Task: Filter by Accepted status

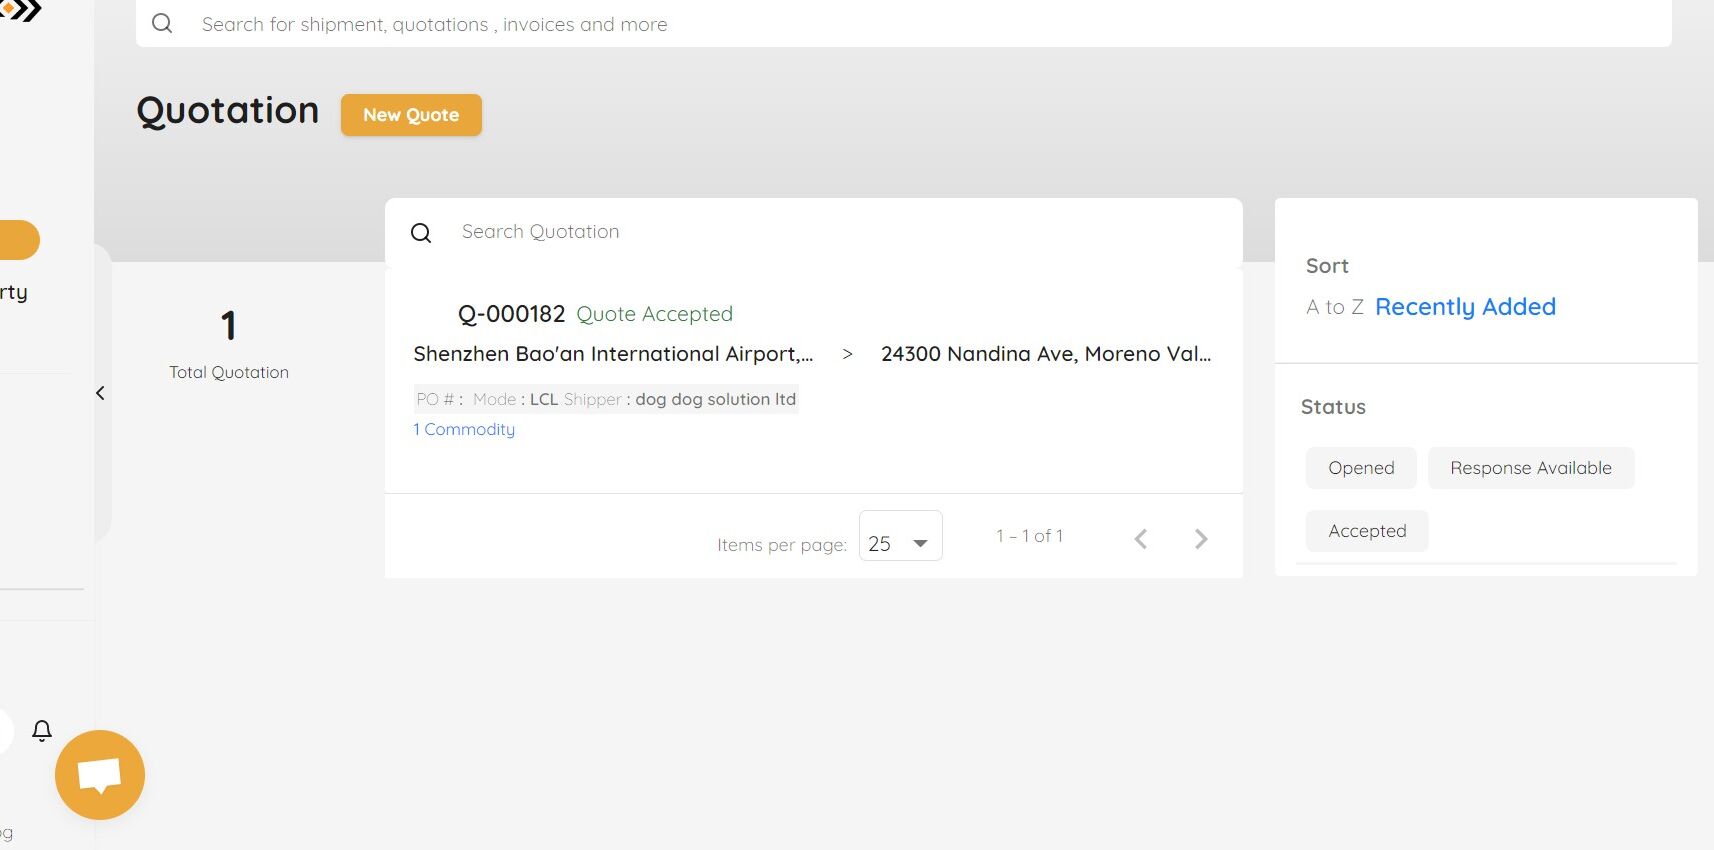Action: click(x=1367, y=531)
